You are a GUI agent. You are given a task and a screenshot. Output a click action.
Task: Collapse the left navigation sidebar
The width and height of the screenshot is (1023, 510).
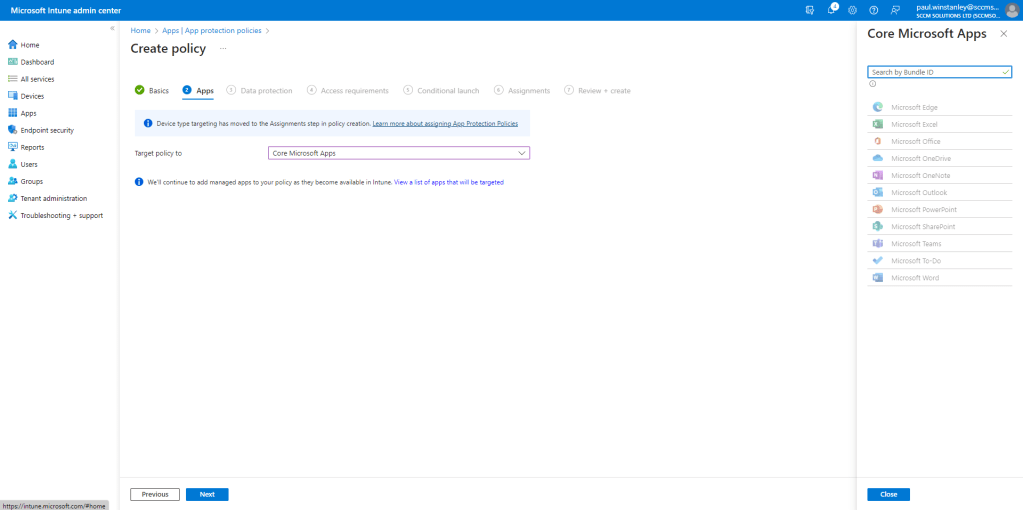pyautogui.click(x=112, y=28)
